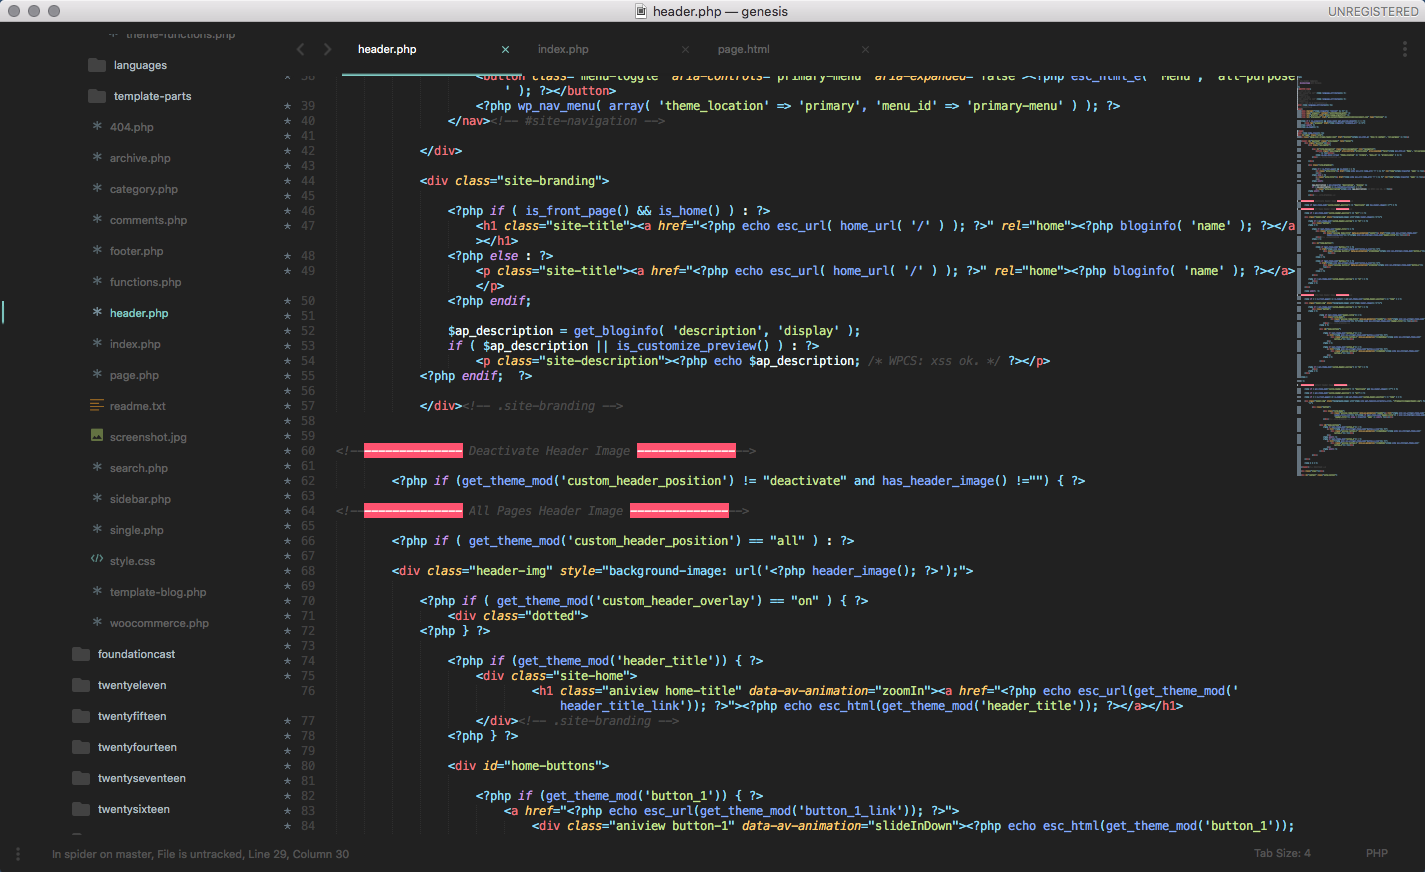Click the archive.php file type icon
The image size is (1425, 872).
point(97,158)
